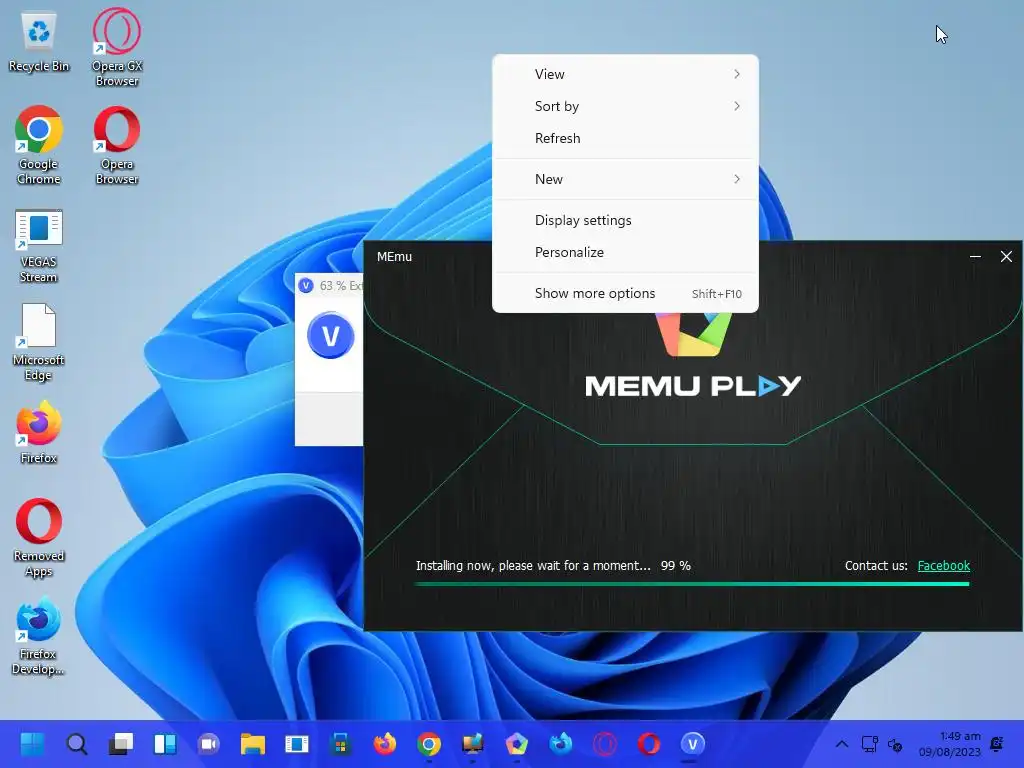Expand the New submenu
The width and height of the screenshot is (1024, 768).
[x=625, y=179]
